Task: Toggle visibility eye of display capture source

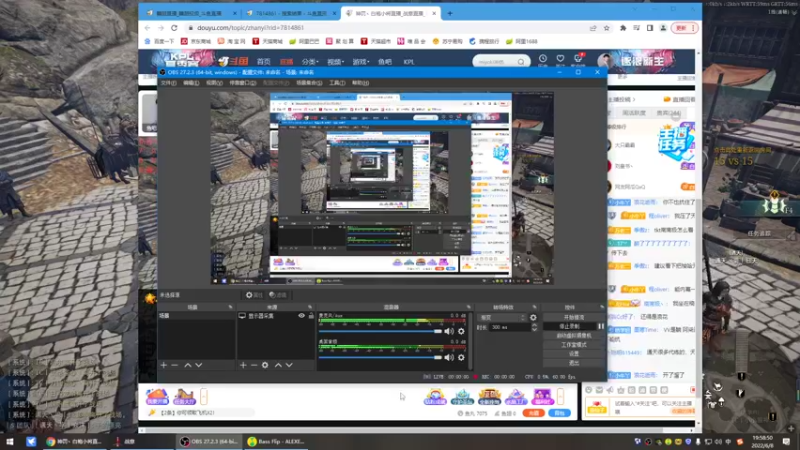Action: coord(302,316)
